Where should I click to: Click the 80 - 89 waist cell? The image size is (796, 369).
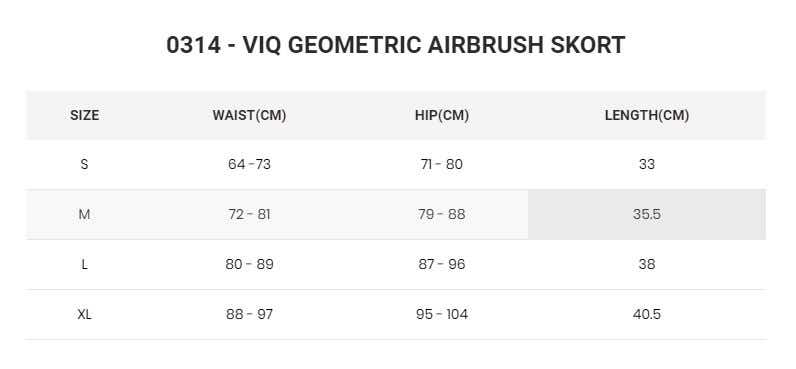pyautogui.click(x=249, y=264)
